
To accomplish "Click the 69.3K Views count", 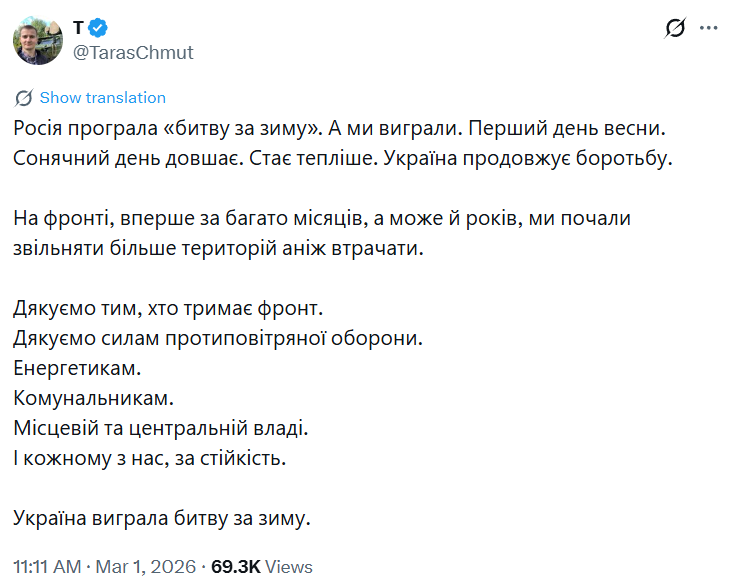I will [x=262, y=567].
